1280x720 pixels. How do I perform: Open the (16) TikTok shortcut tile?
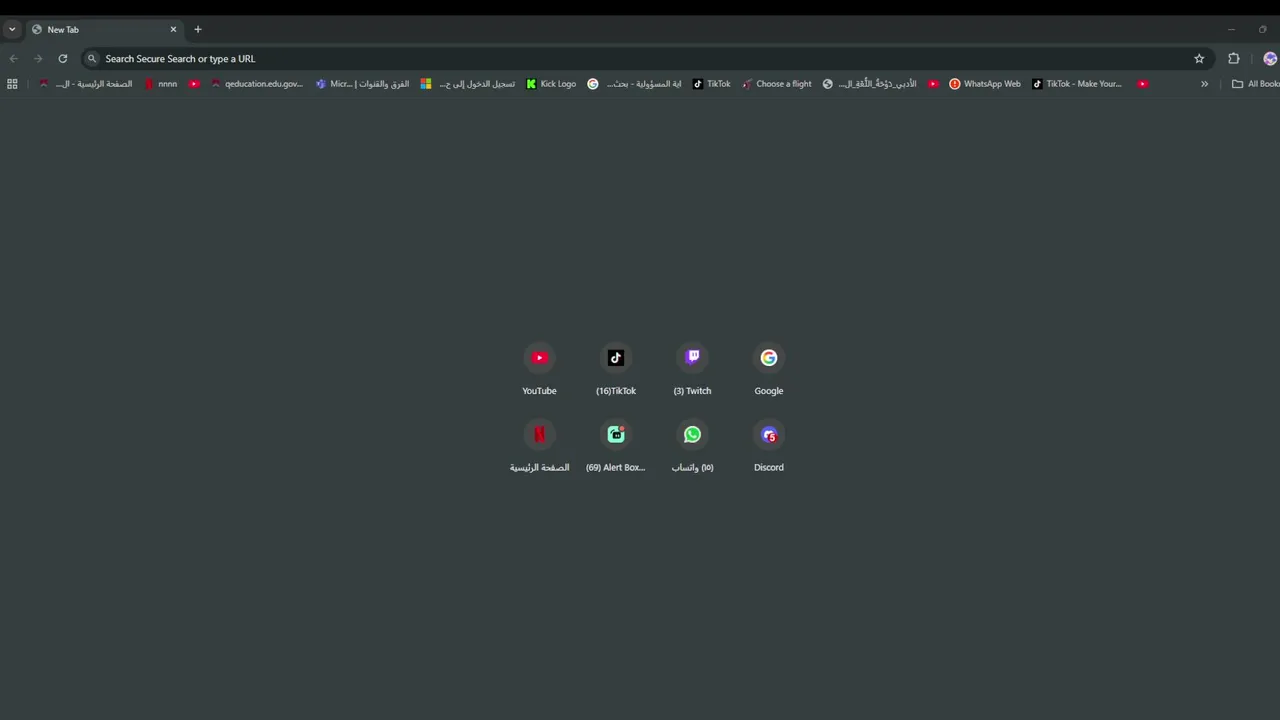616,369
